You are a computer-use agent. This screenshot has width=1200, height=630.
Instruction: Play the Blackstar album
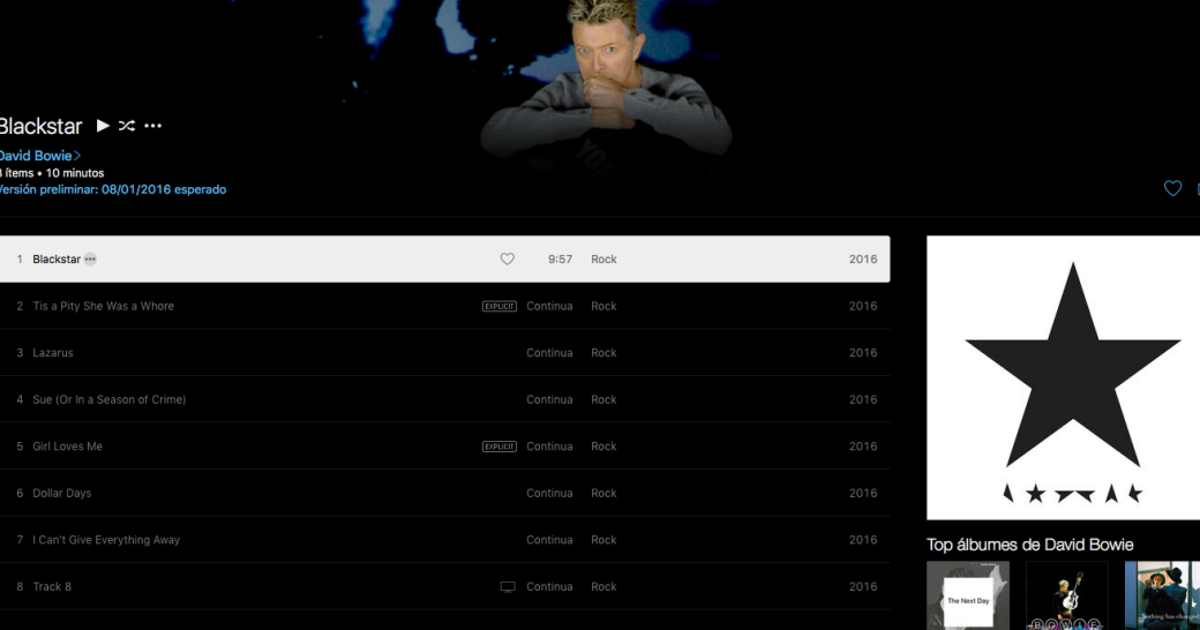[103, 126]
